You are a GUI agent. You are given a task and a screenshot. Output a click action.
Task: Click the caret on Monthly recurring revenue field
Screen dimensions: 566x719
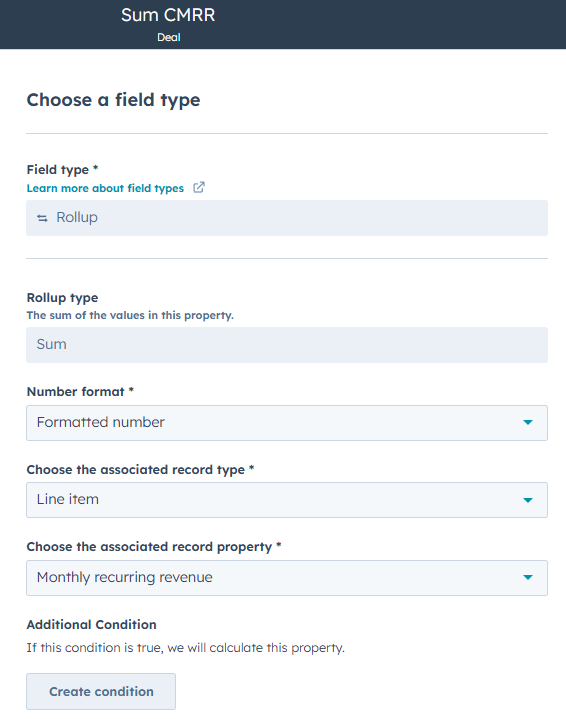click(x=528, y=577)
